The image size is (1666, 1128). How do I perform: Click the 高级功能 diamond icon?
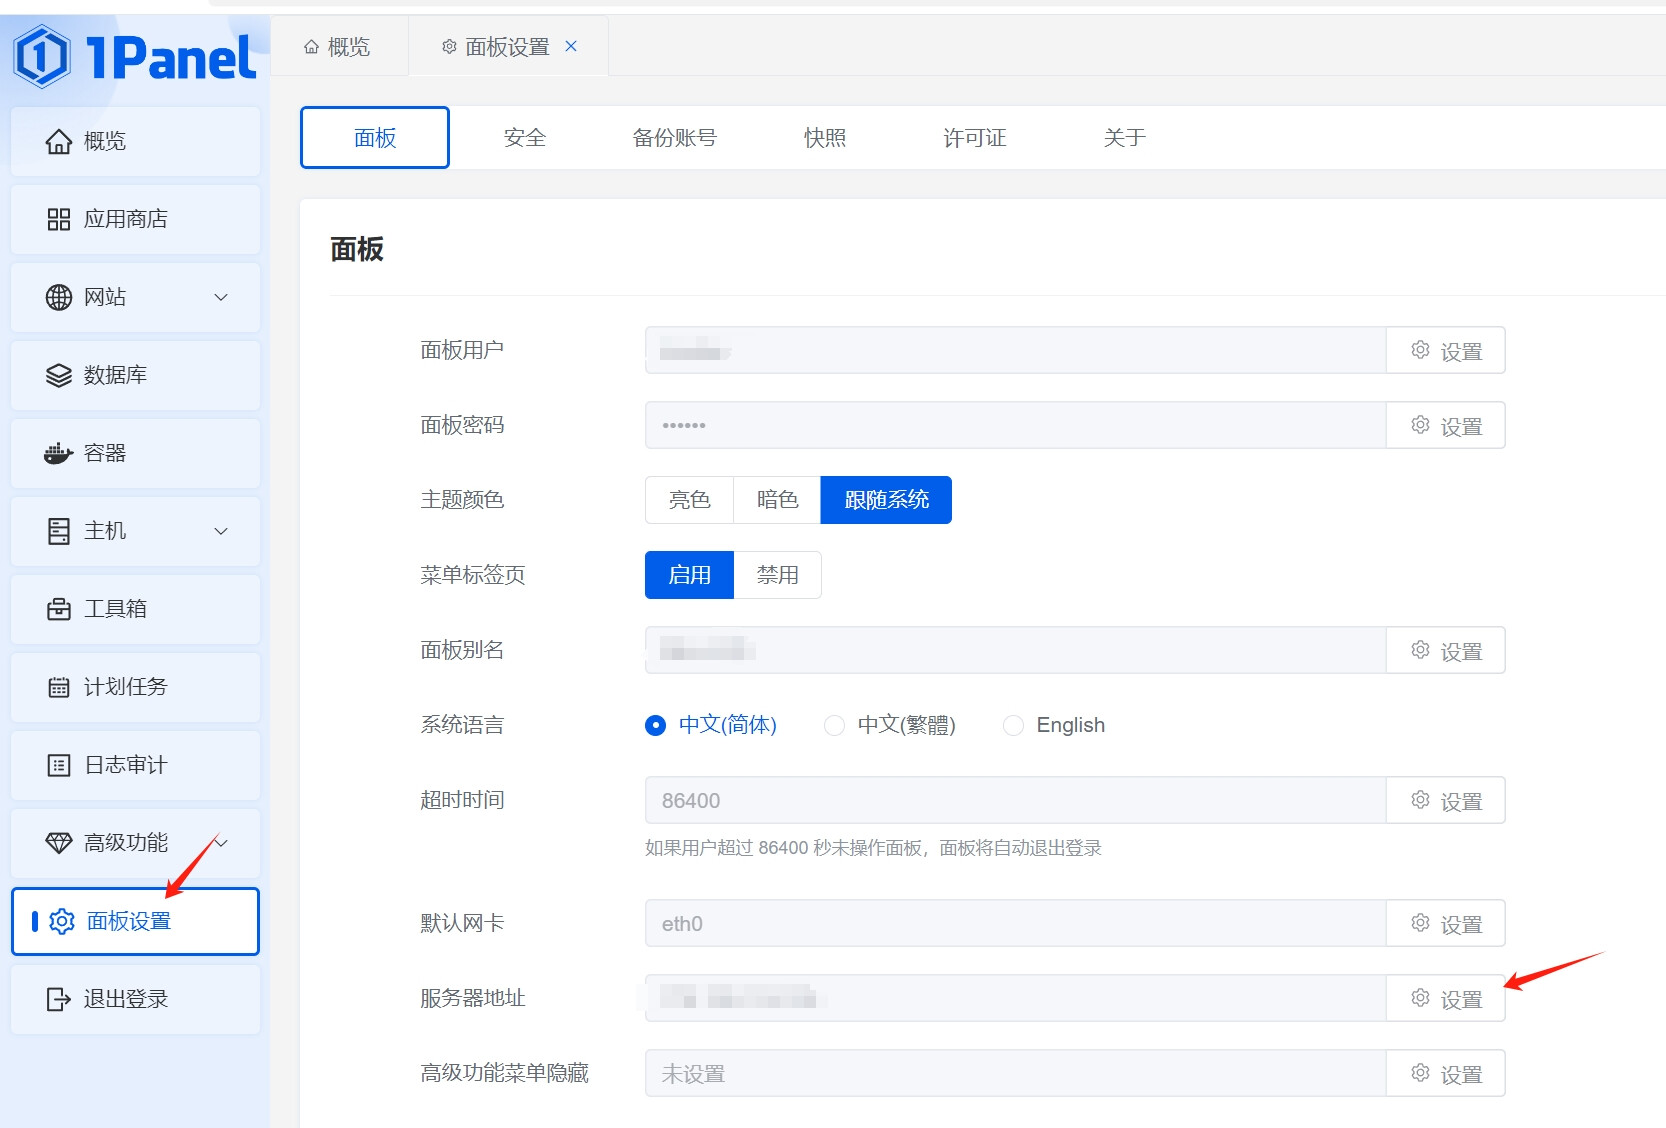pyautogui.click(x=59, y=844)
